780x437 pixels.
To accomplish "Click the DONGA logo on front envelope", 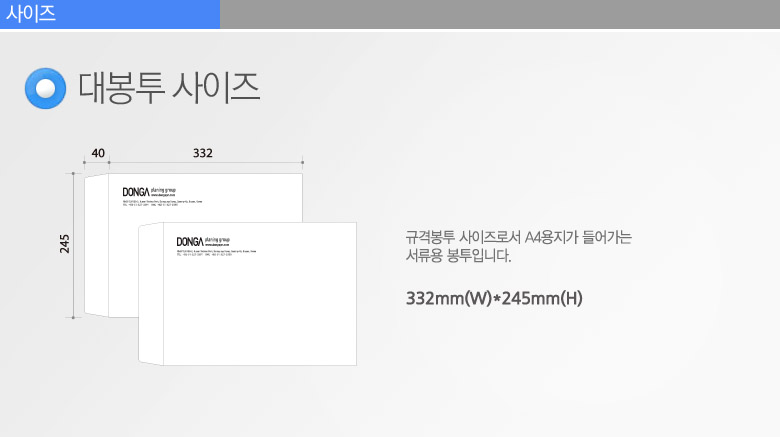I will [x=190, y=241].
